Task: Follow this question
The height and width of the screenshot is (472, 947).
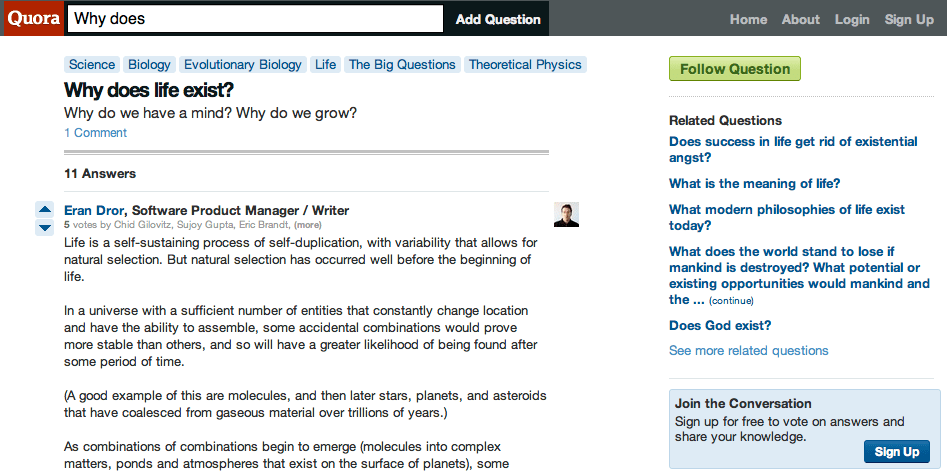Action: [735, 69]
